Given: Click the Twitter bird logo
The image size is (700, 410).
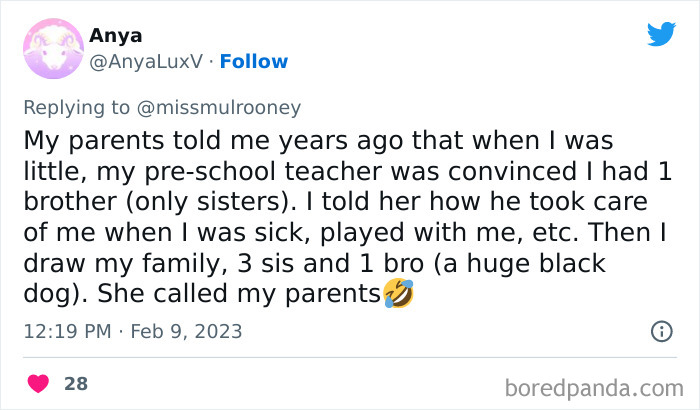Looking at the screenshot, I should pyautogui.click(x=661, y=34).
